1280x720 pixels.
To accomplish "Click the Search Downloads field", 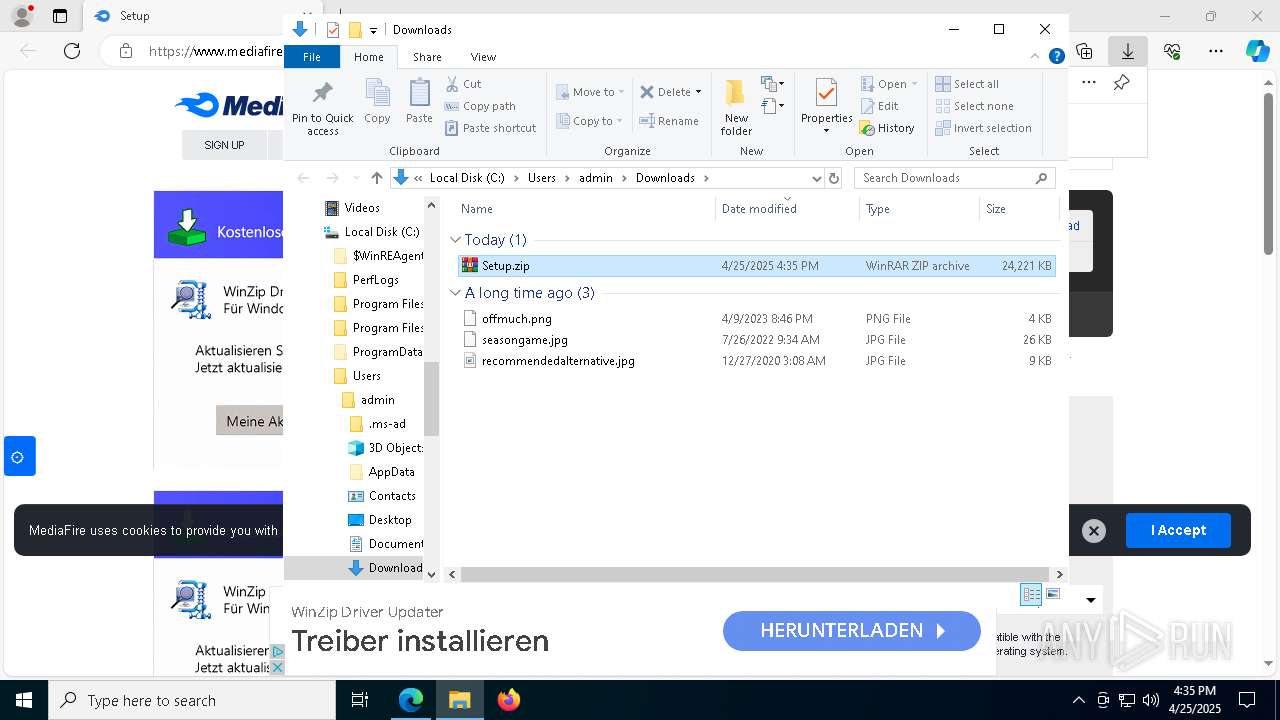I will coord(955,178).
